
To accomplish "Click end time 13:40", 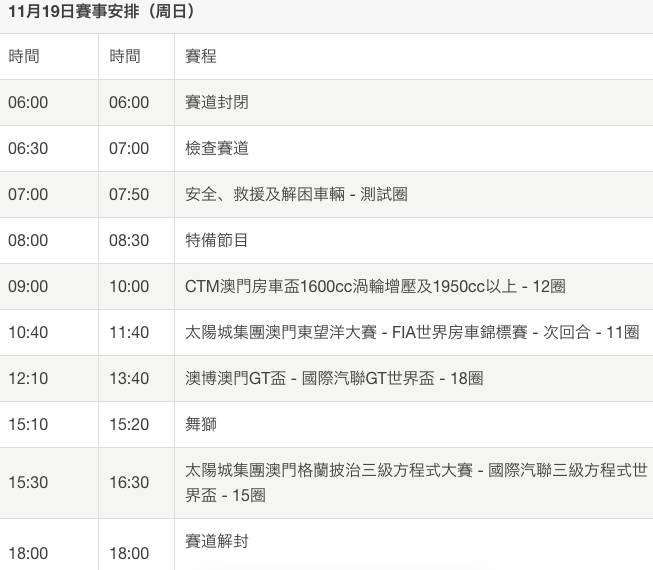I will (x=129, y=378).
